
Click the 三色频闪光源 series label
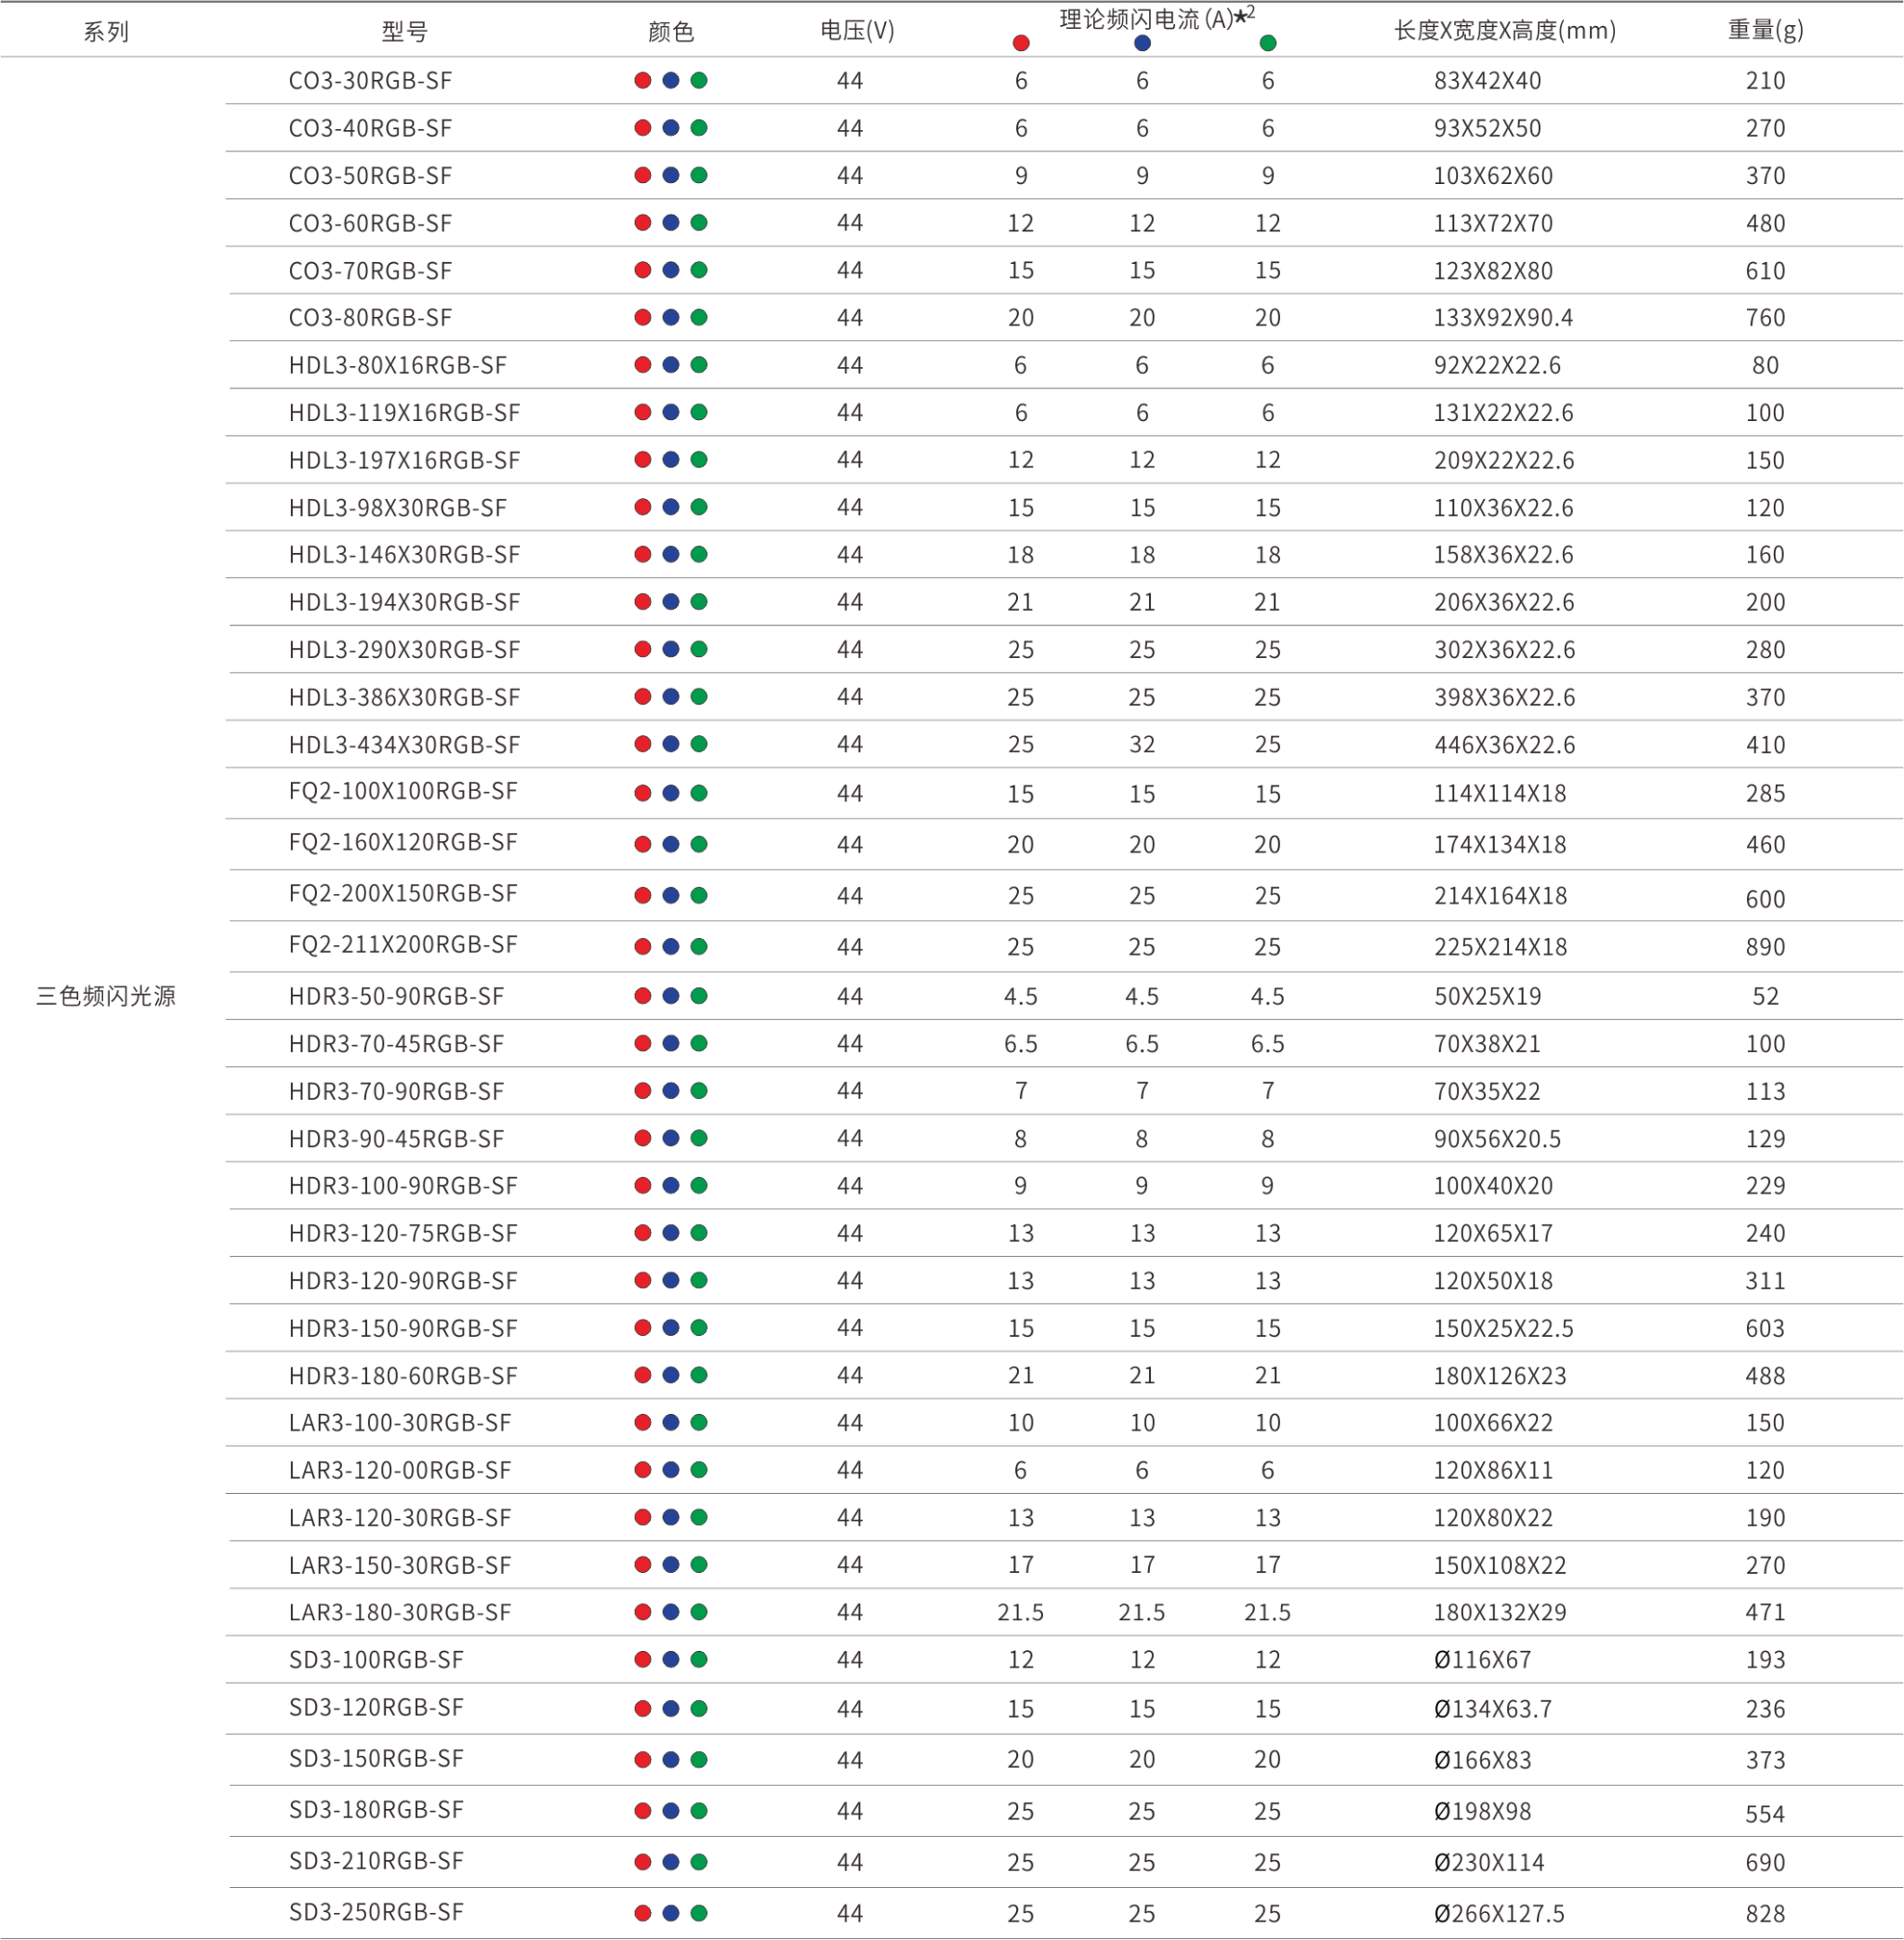(106, 996)
